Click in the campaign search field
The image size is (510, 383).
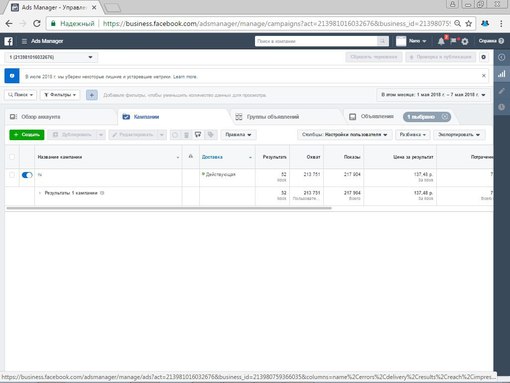click(x=316, y=41)
